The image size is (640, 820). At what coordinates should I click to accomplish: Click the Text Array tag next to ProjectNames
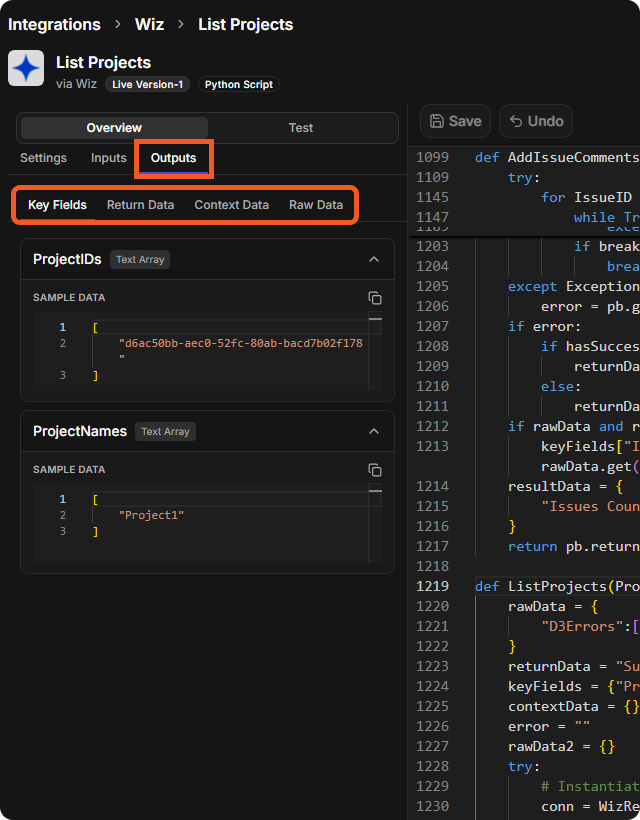[165, 431]
